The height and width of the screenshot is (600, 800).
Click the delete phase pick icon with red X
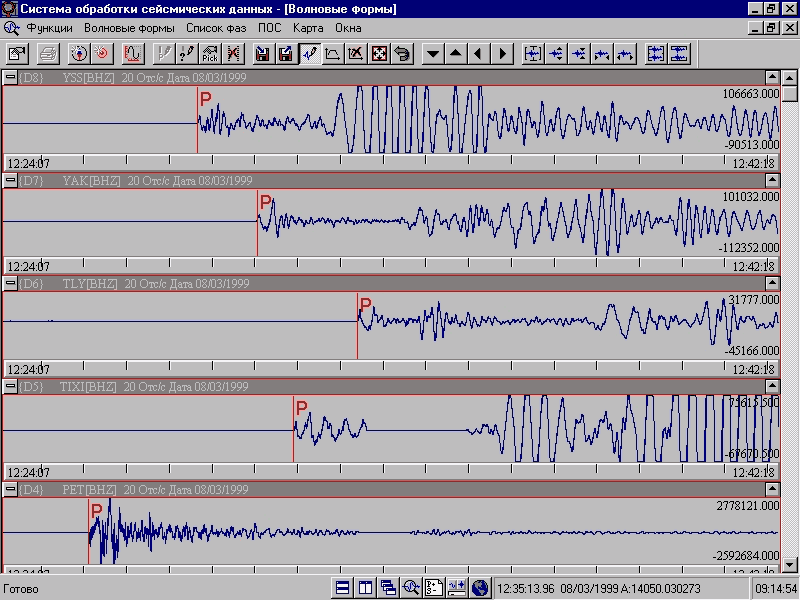click(x=233, y=53)
